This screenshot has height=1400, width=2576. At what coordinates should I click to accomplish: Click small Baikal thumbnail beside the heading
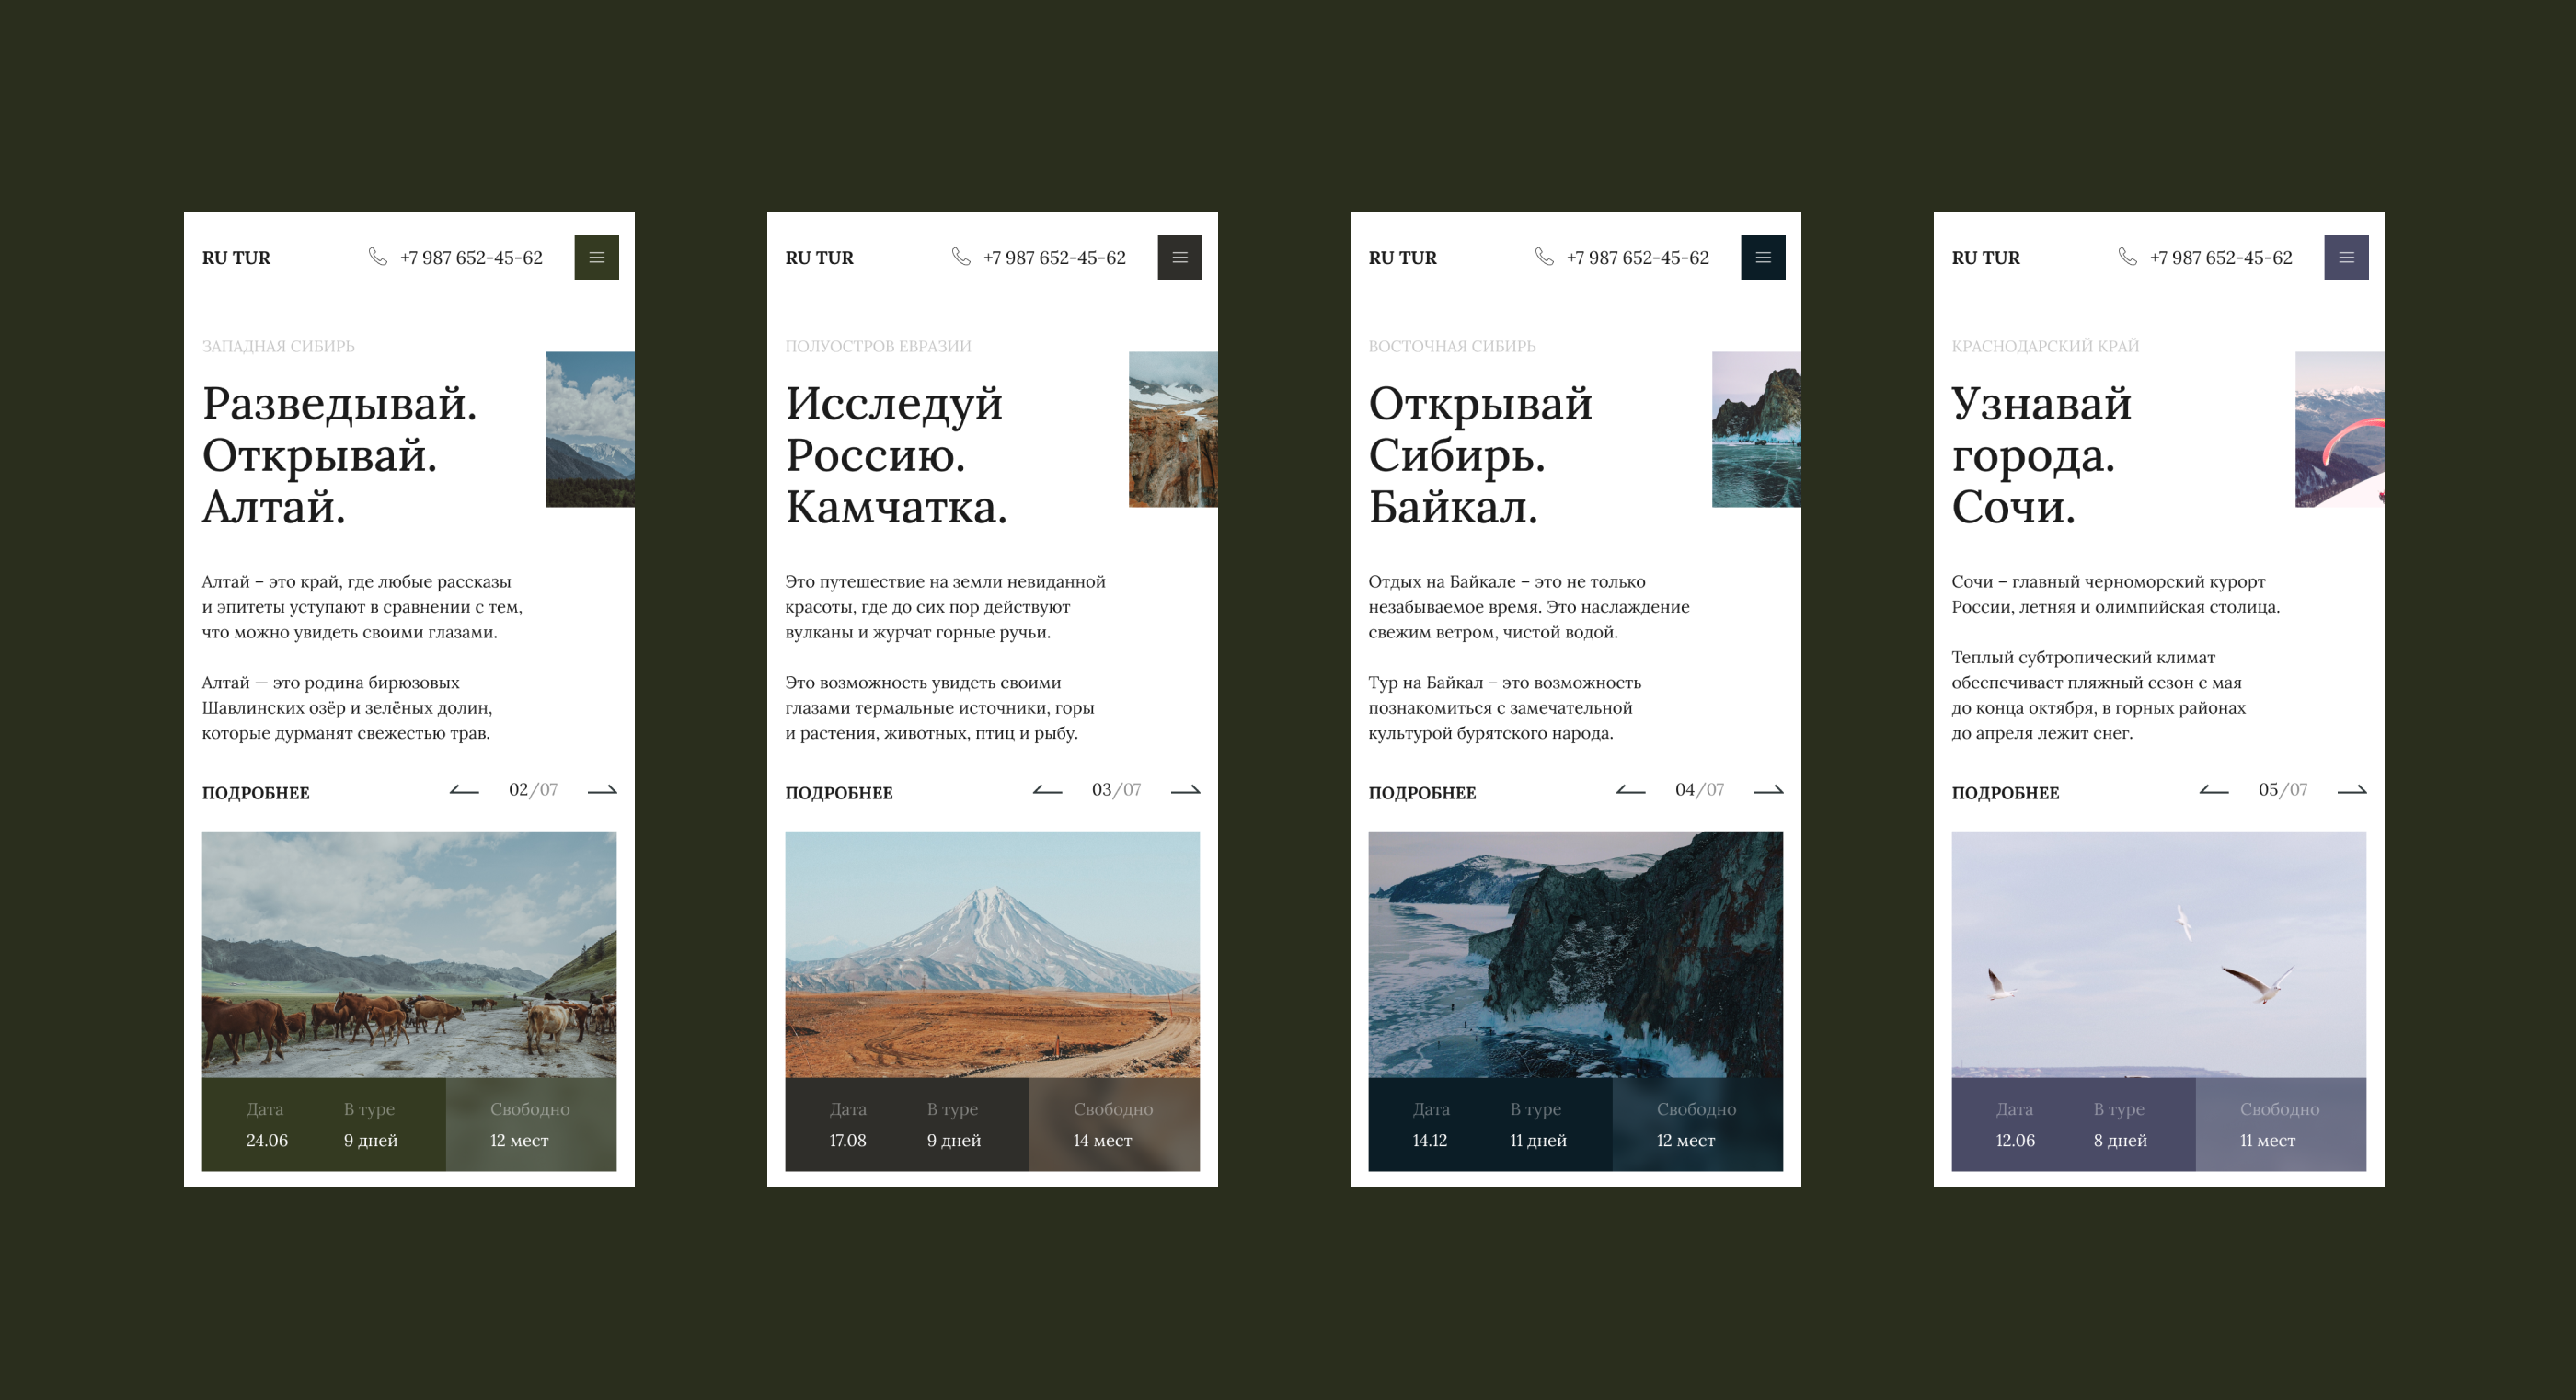tap(1756, 429)
